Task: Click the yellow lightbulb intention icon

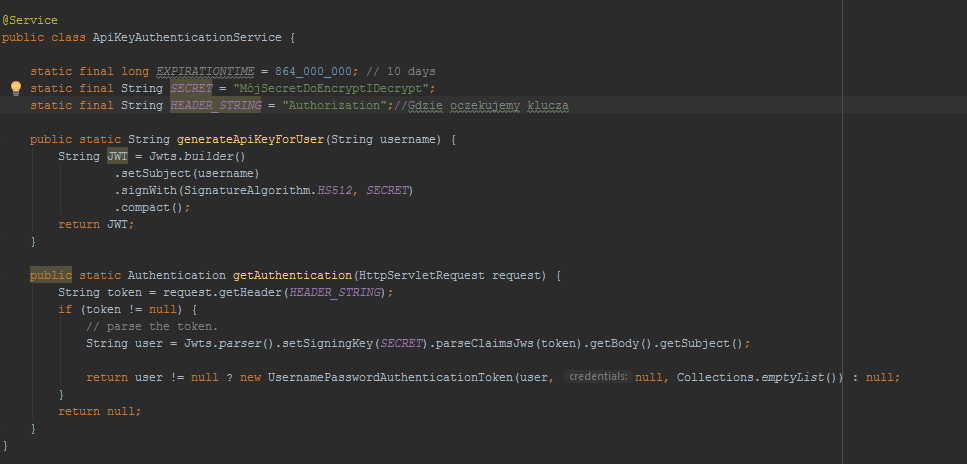Action: [x=16, y=88]
